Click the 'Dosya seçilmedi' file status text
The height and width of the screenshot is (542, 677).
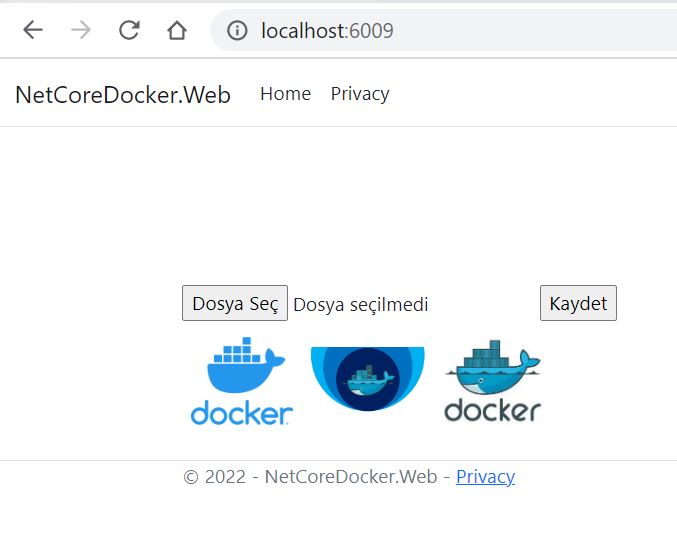pyautogui.click(x=360, y=305)
